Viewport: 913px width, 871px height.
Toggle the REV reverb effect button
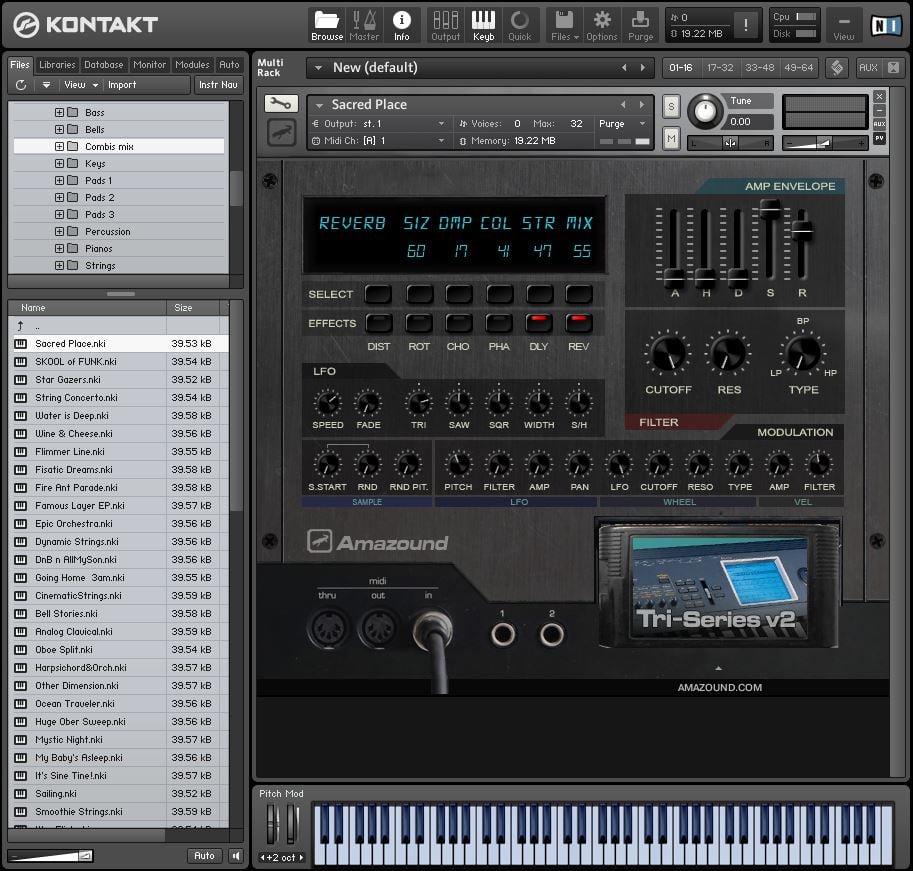[578, 323]
